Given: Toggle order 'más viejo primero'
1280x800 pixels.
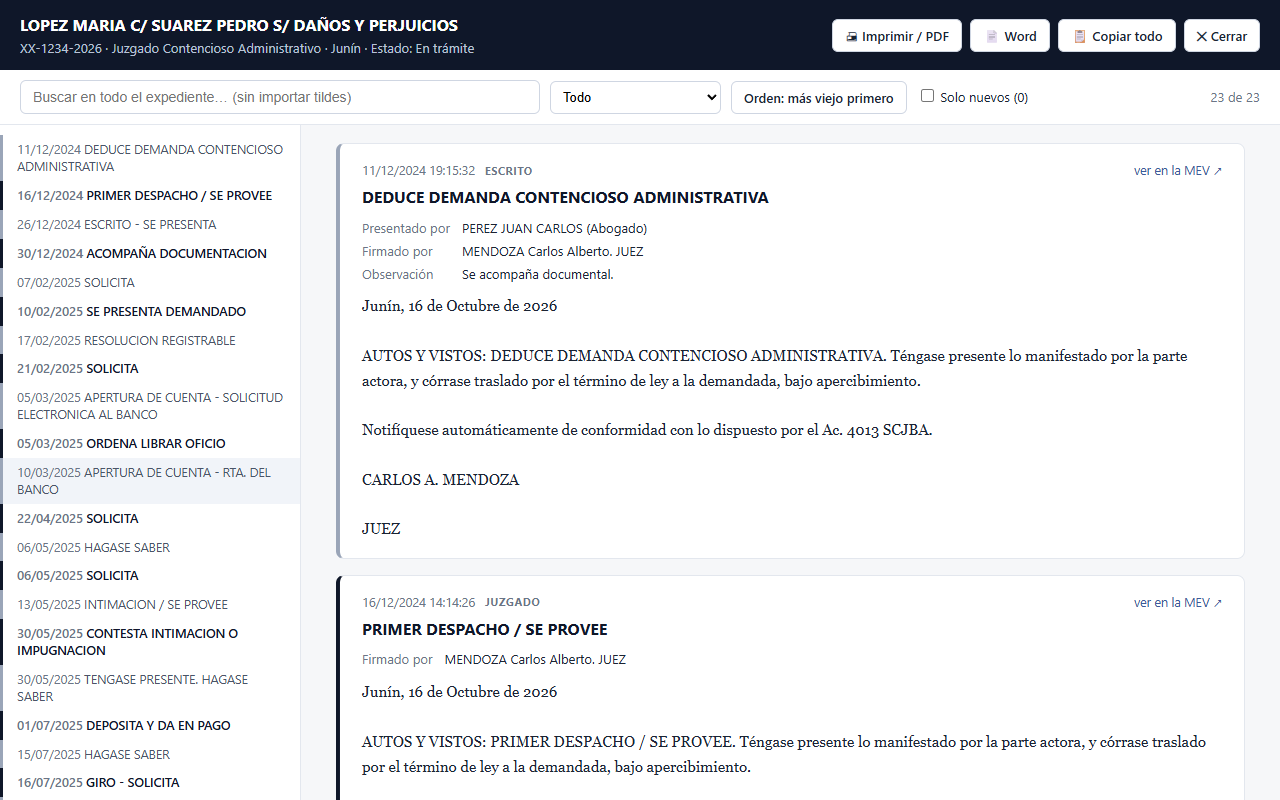Looking at the screenshot, I should 819,98.
